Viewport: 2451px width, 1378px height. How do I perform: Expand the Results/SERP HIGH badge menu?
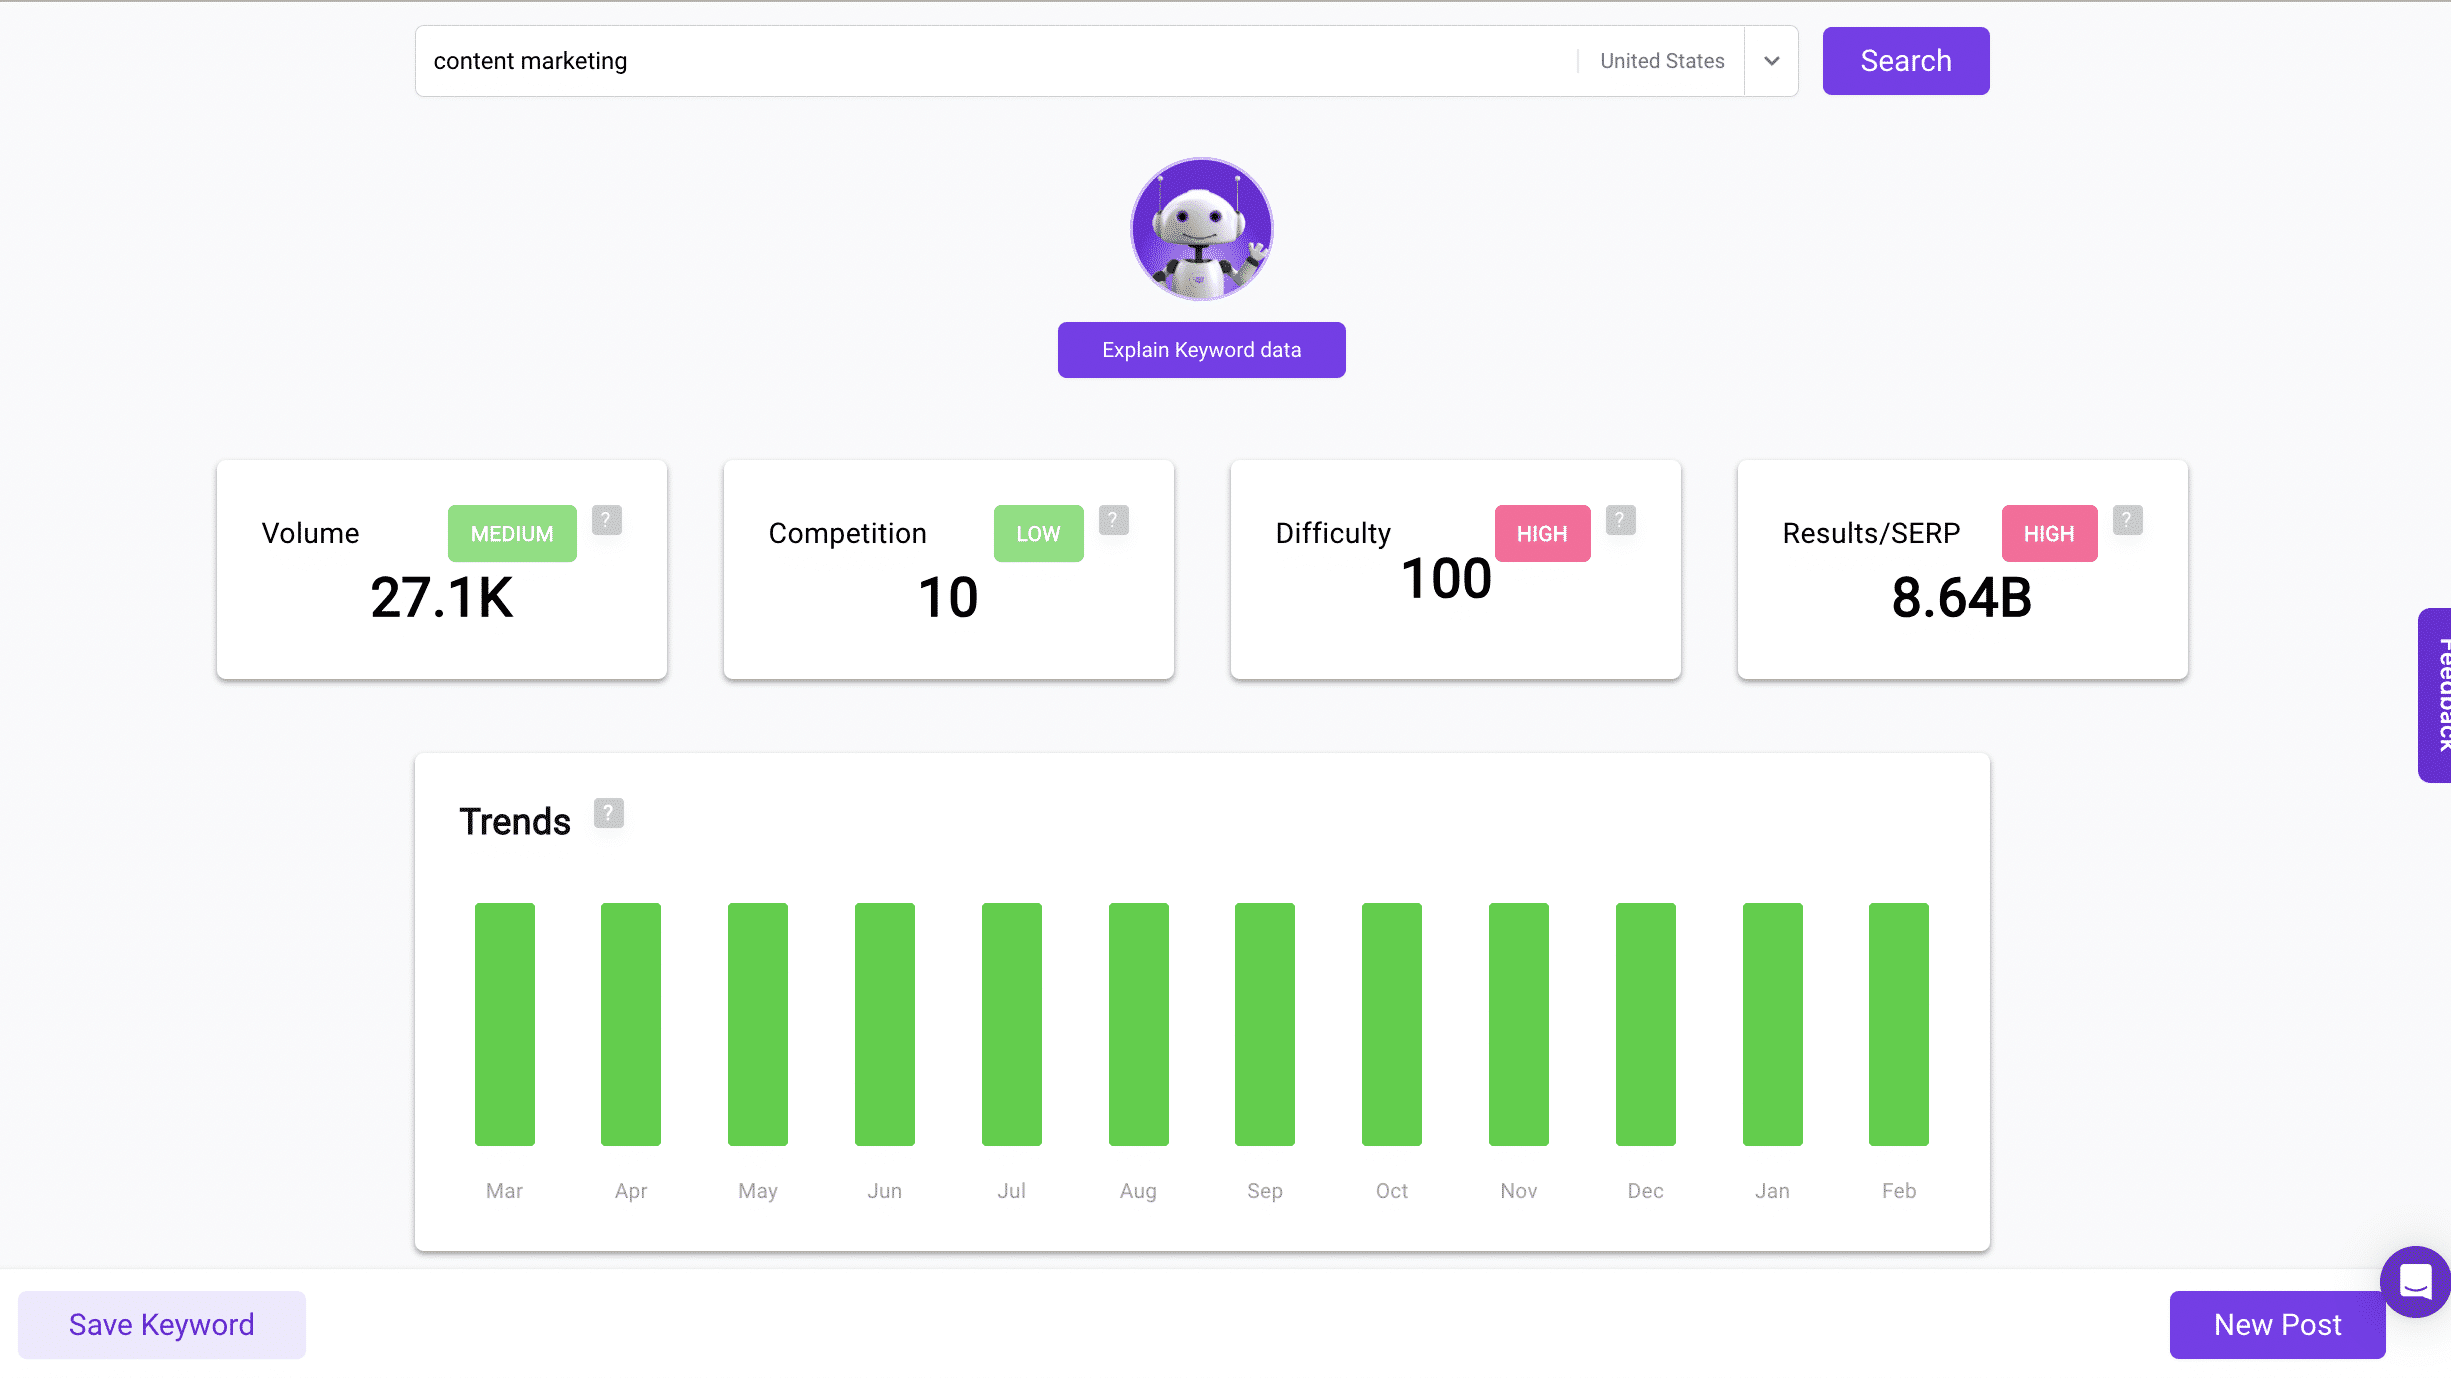pos(2049,532)
